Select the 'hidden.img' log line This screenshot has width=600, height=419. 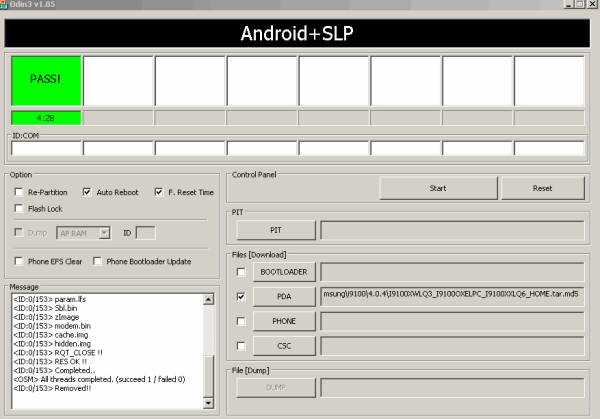(52, 344)
